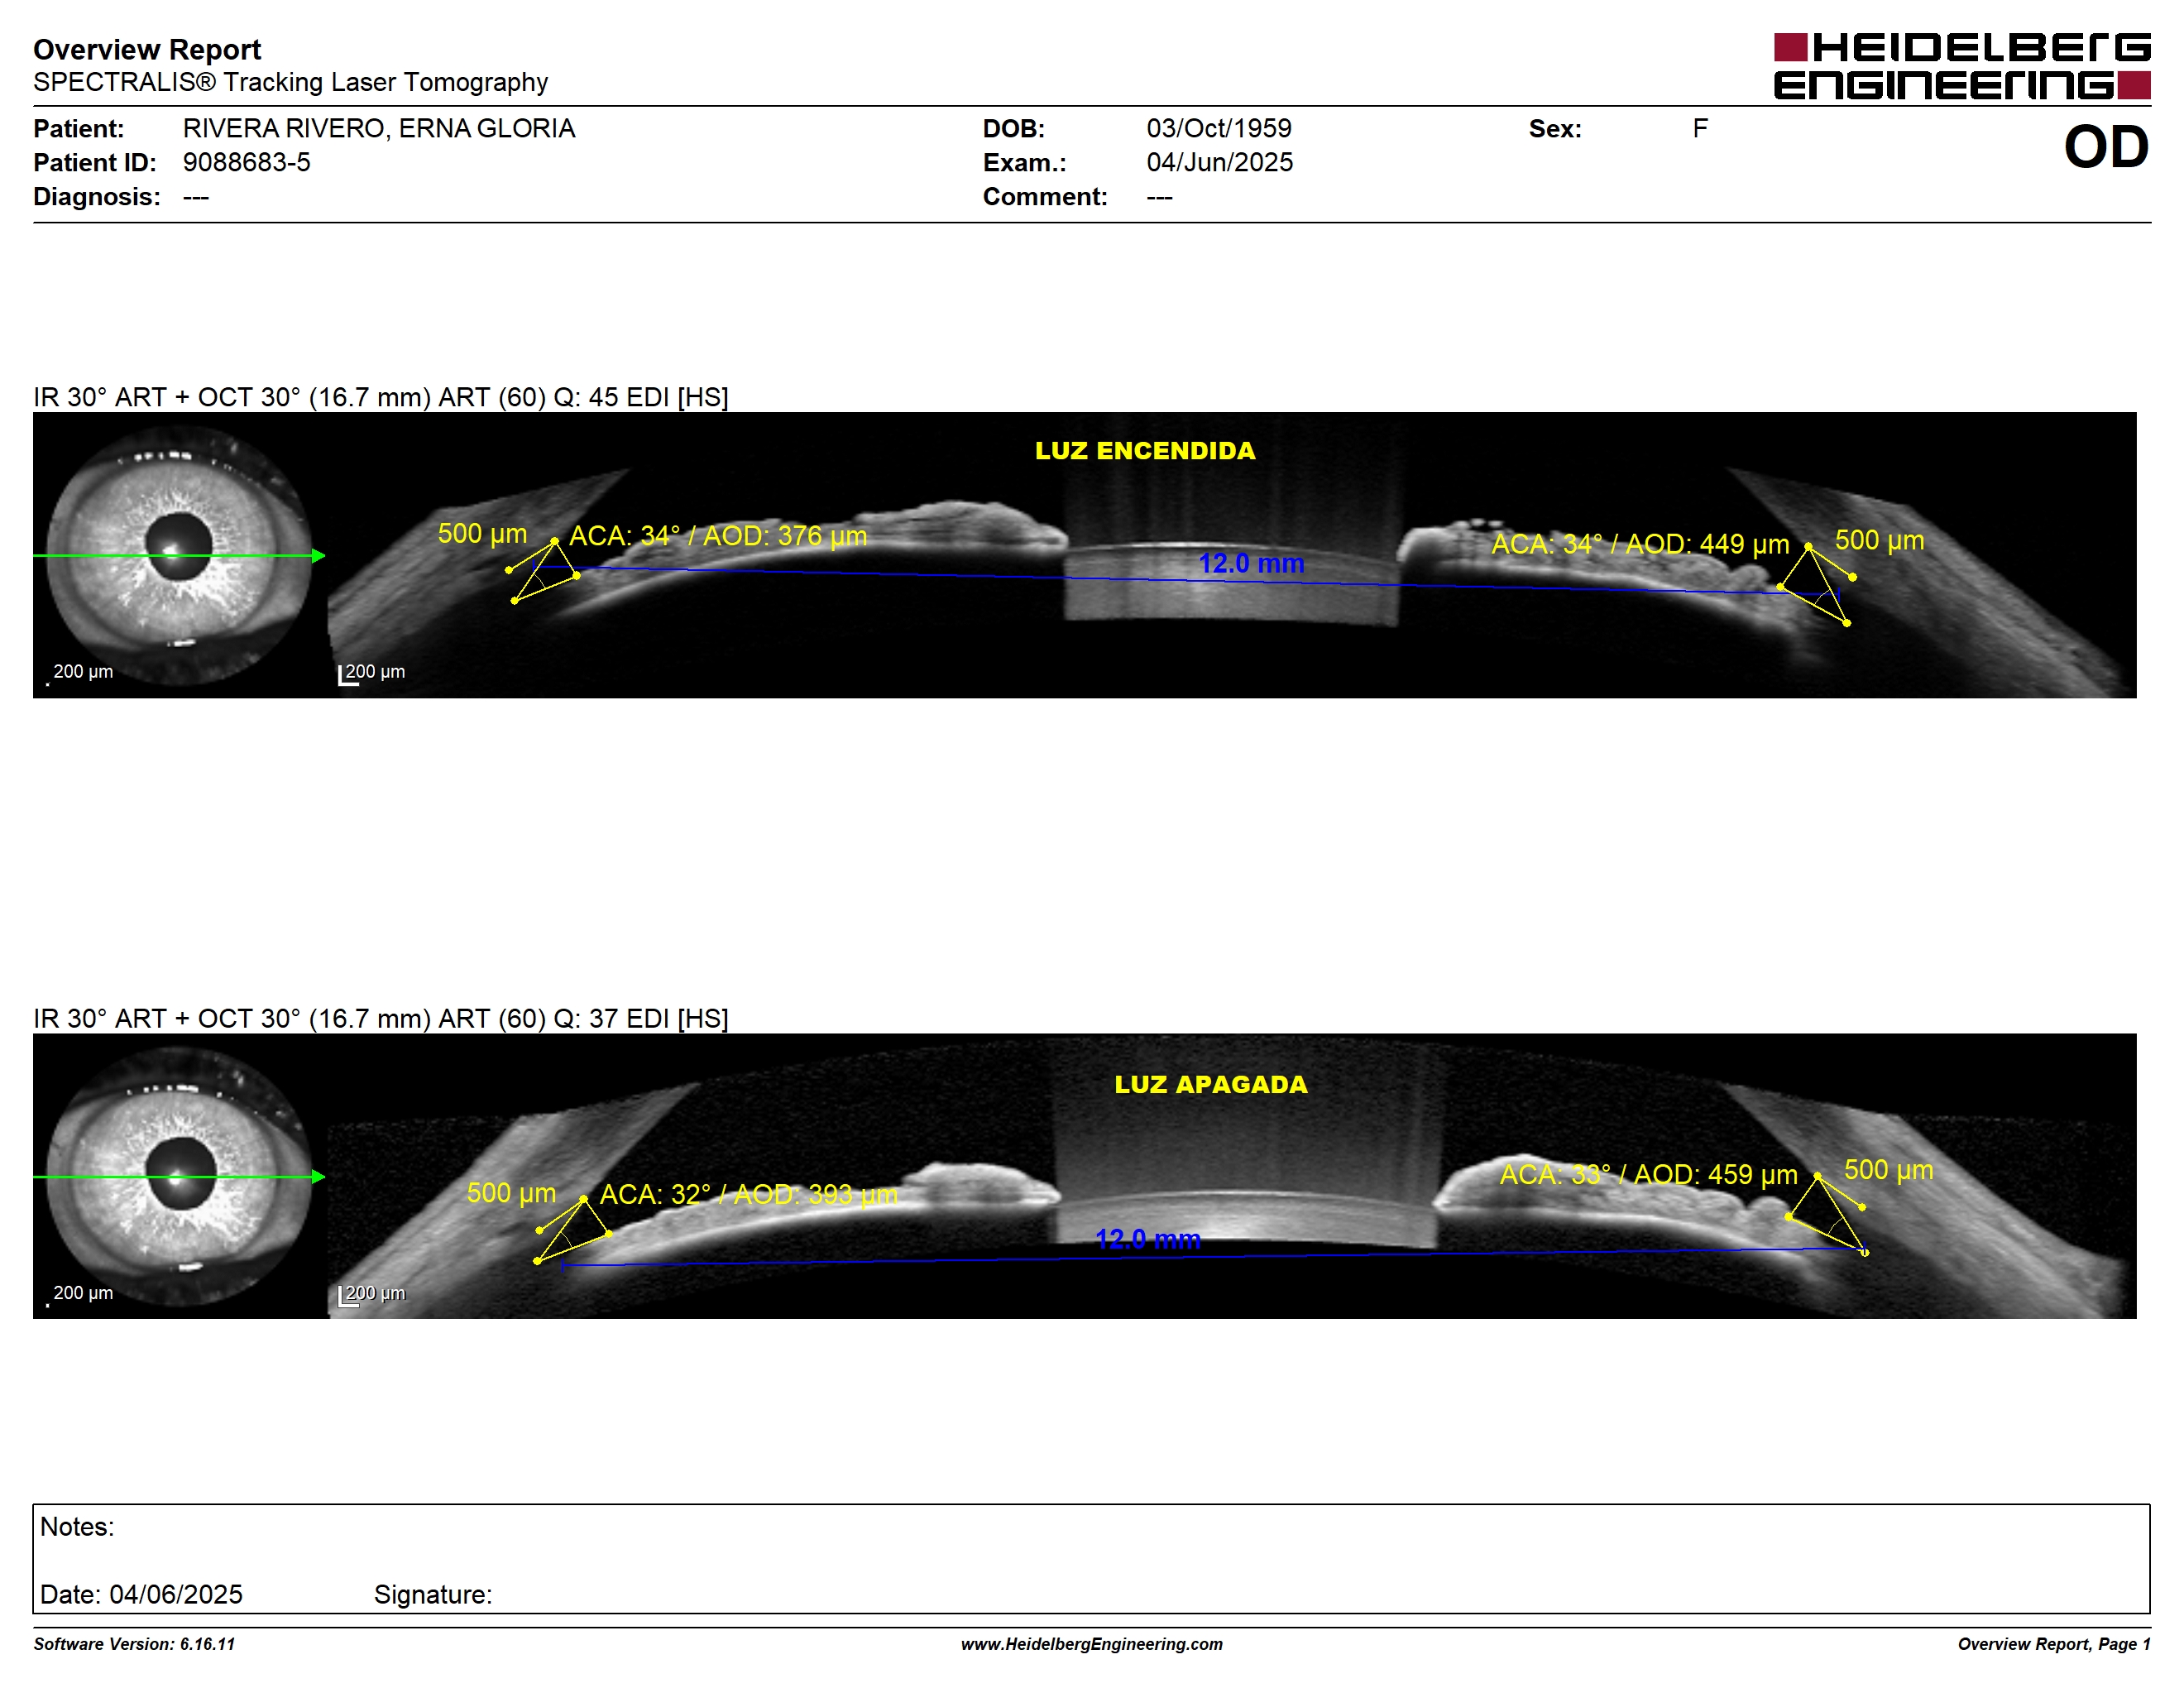Click date of birth '03/Oct/1959'
This screenshot has height=1688, width=2184.
pyautogui.click(x=1219, y=129)
